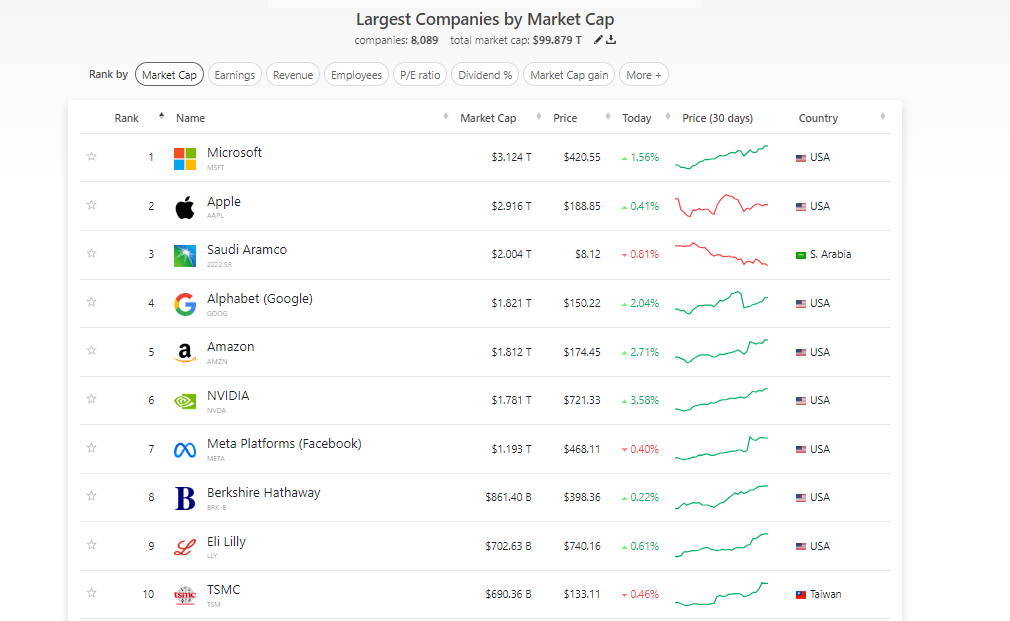The image size is (1010, 621).
Task: Open Apple 30-day price chart
Action: (x=721, y=205)
